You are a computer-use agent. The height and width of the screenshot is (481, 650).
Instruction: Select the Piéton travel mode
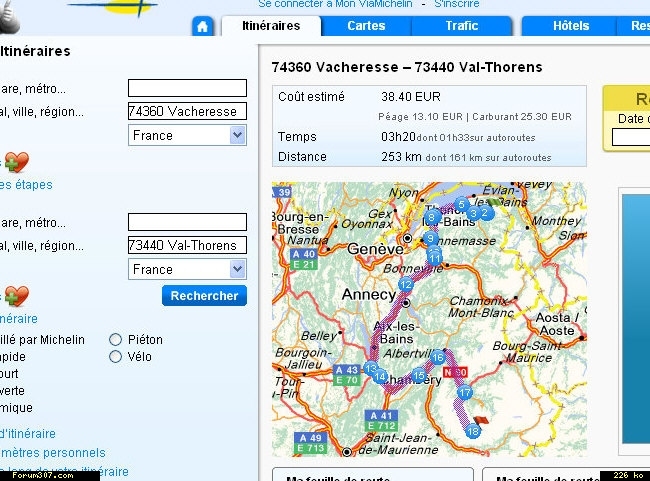(x=115, y=340)
